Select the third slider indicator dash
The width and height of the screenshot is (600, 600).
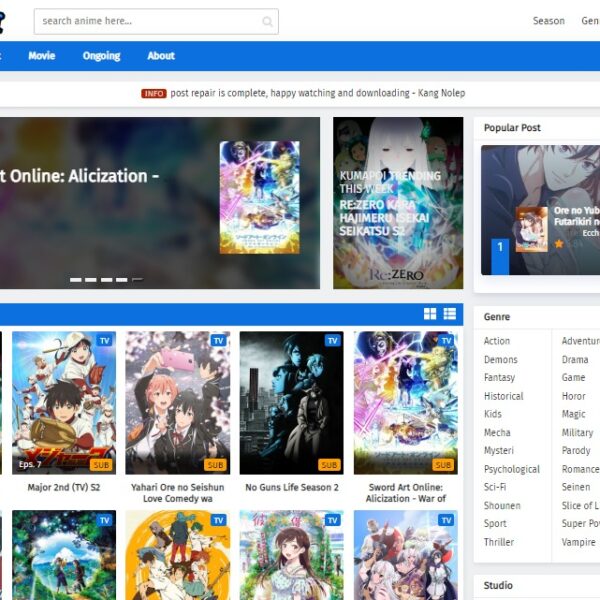(106, 280)
